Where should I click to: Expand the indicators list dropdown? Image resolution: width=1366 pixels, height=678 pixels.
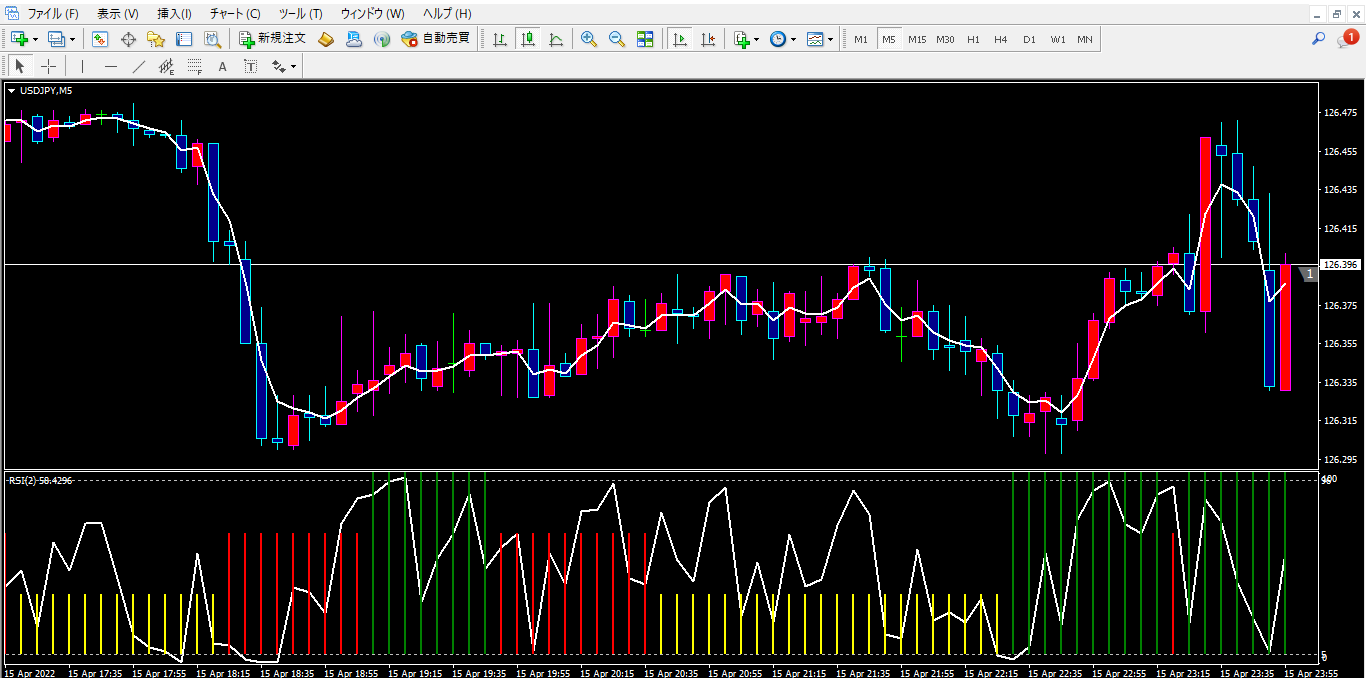[x=756, y=39]
